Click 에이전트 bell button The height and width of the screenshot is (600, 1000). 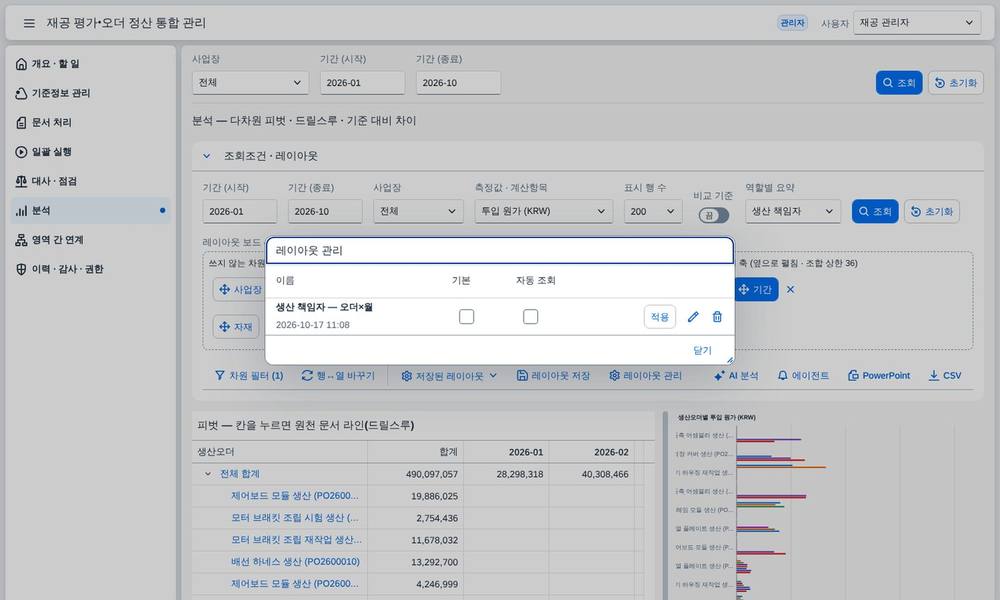803,376
